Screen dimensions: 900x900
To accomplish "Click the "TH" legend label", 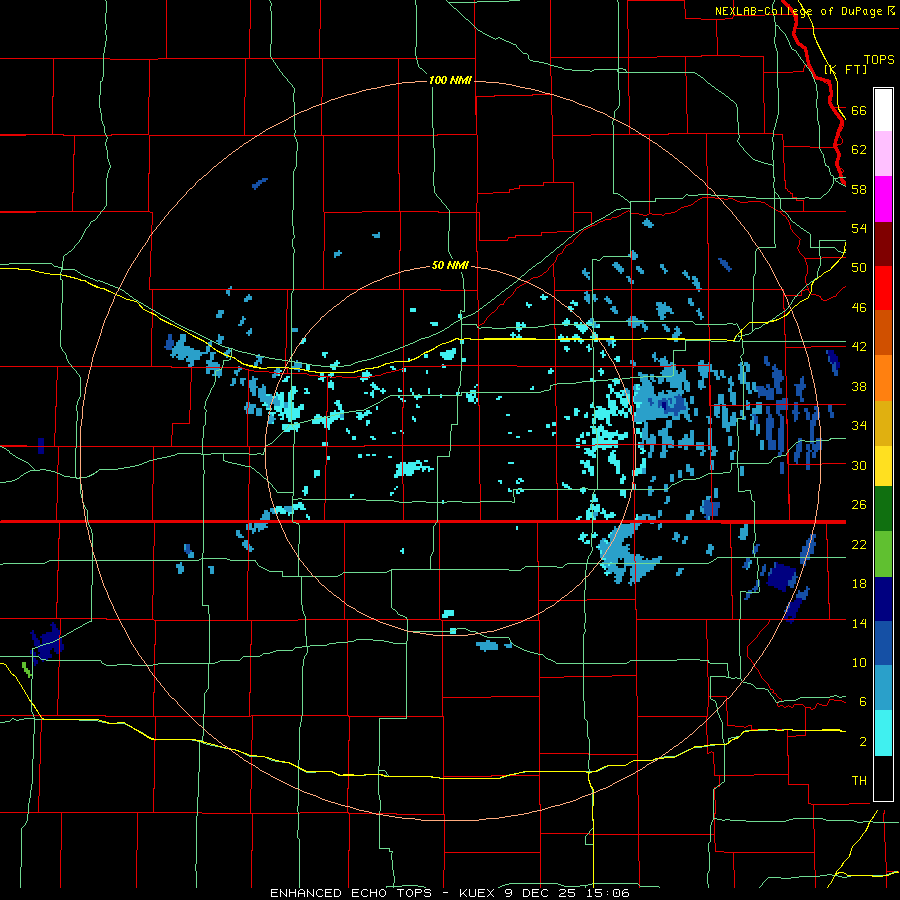I will tap(859, 781).
